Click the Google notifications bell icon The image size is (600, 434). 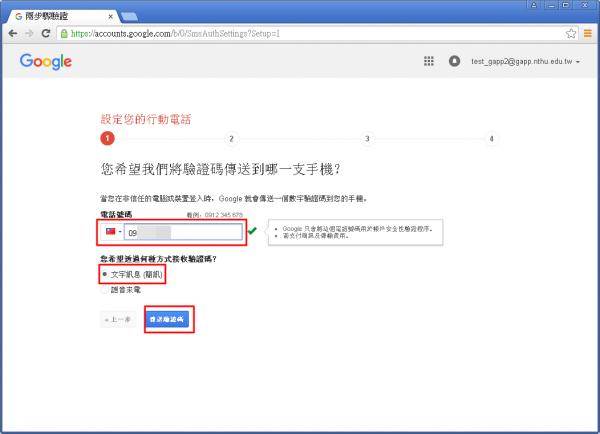pyautogui.click(x=455, y=61)
